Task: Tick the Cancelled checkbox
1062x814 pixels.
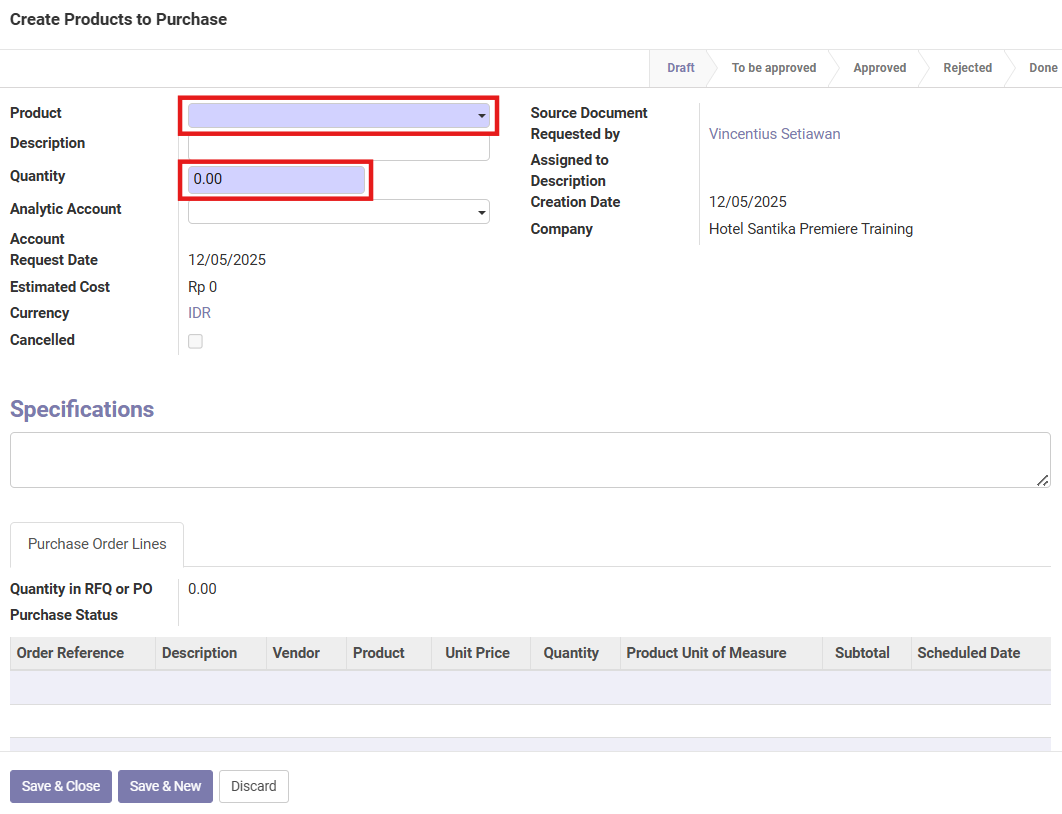Action: point(195,341)
